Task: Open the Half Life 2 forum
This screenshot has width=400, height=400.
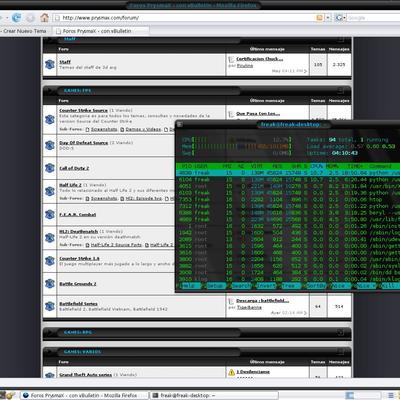Action: 70,185
